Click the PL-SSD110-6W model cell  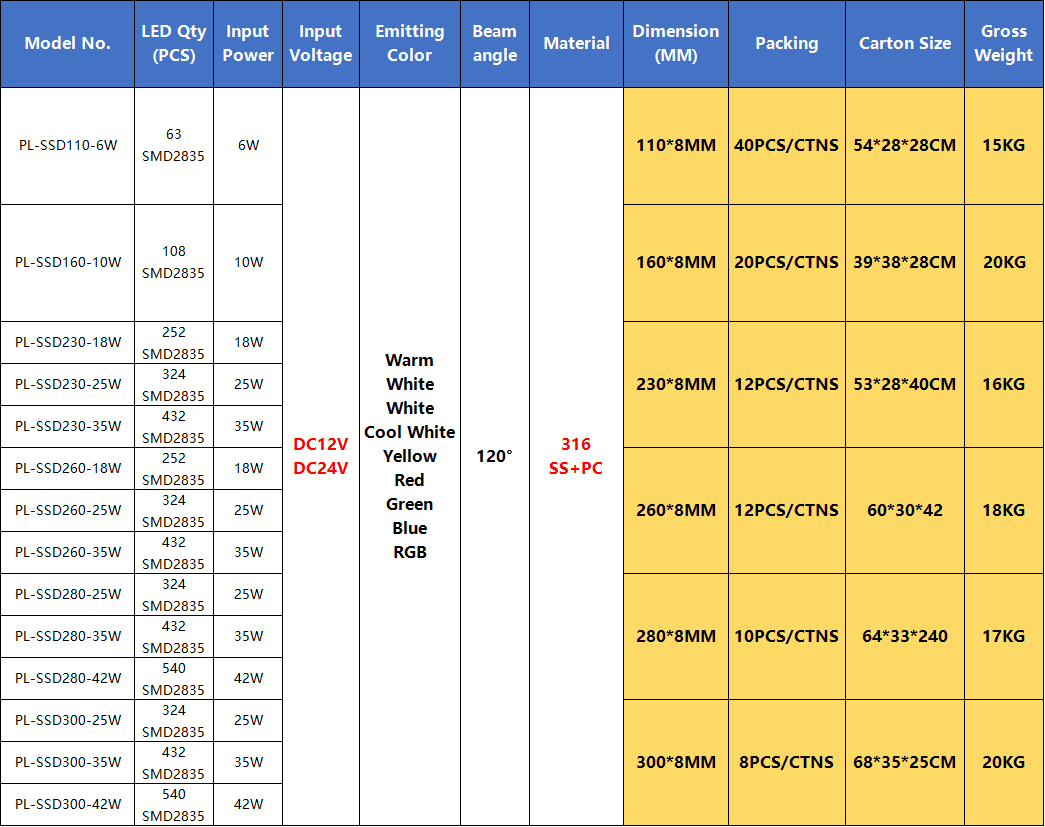point(67,146)
